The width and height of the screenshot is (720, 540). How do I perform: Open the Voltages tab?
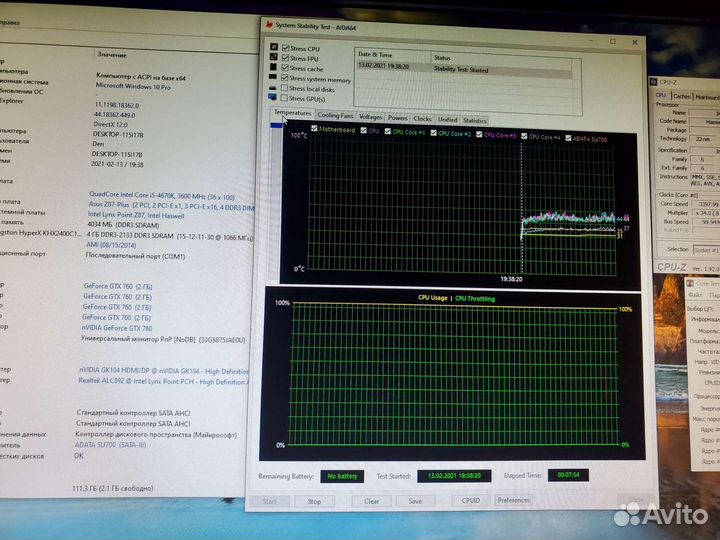click(x=370, y=117)
